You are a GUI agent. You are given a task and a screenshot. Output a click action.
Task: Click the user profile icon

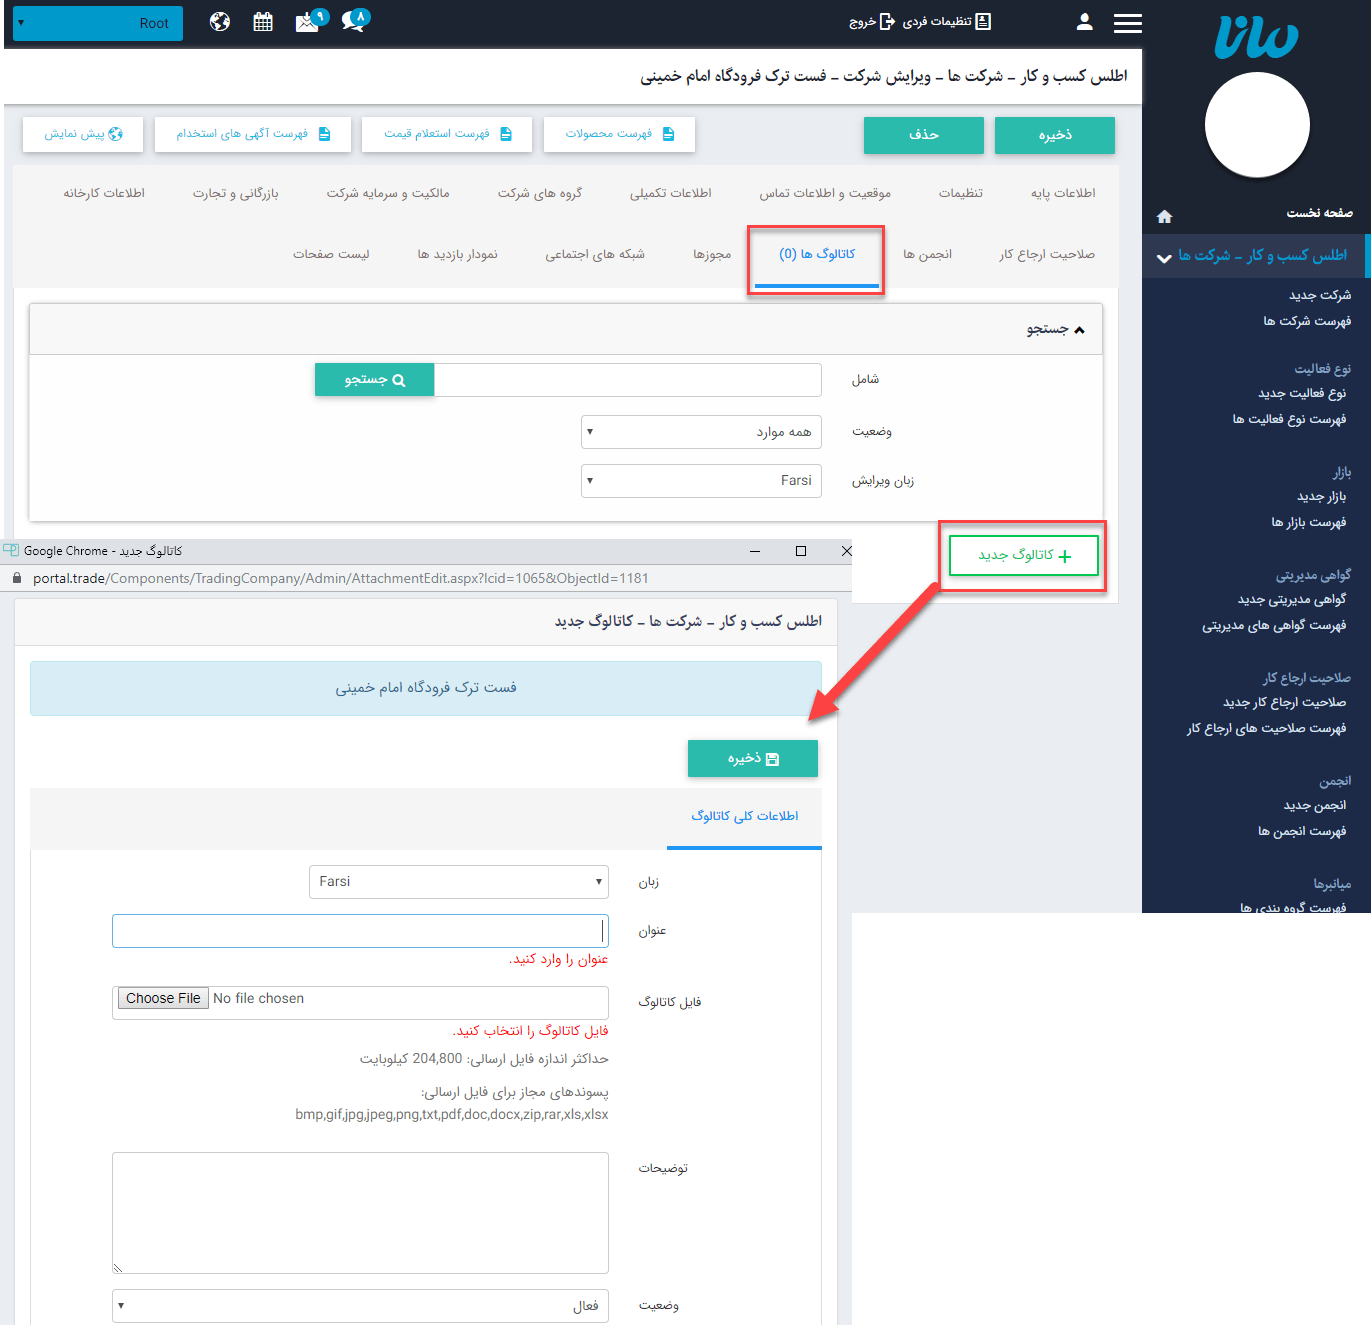[x=1084, y=21]
